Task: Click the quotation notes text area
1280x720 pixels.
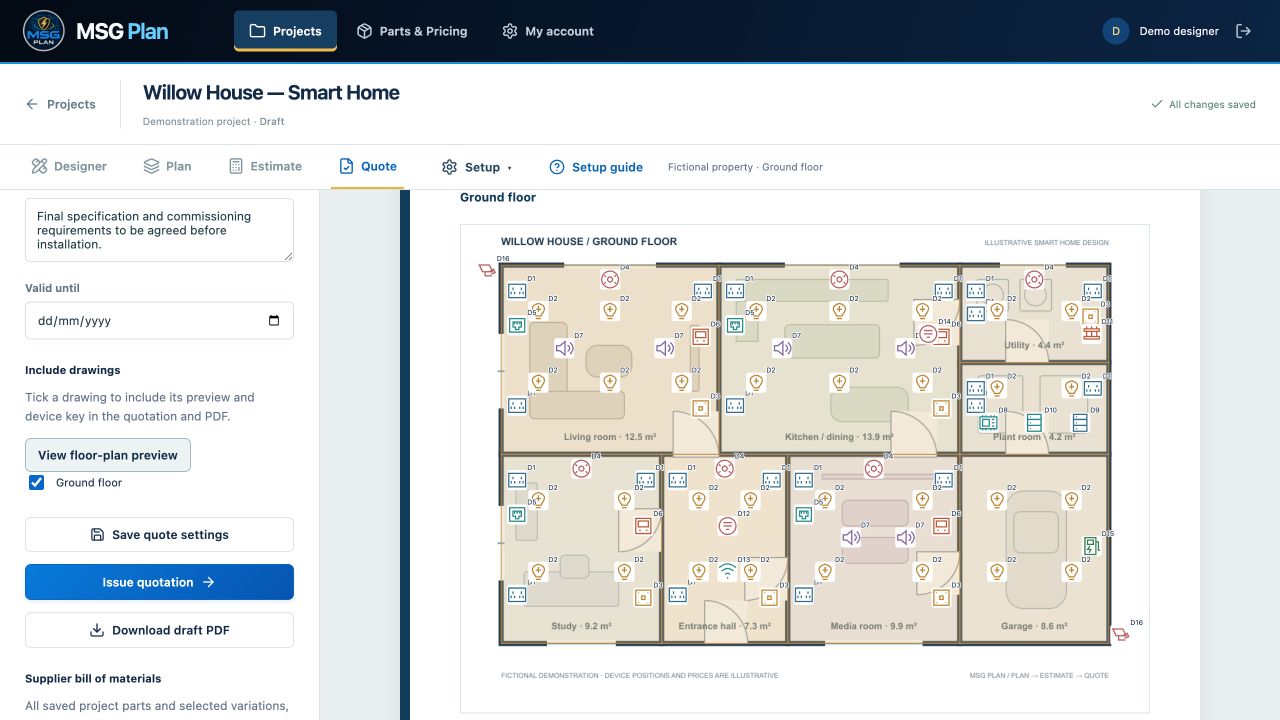Action: 159,230
